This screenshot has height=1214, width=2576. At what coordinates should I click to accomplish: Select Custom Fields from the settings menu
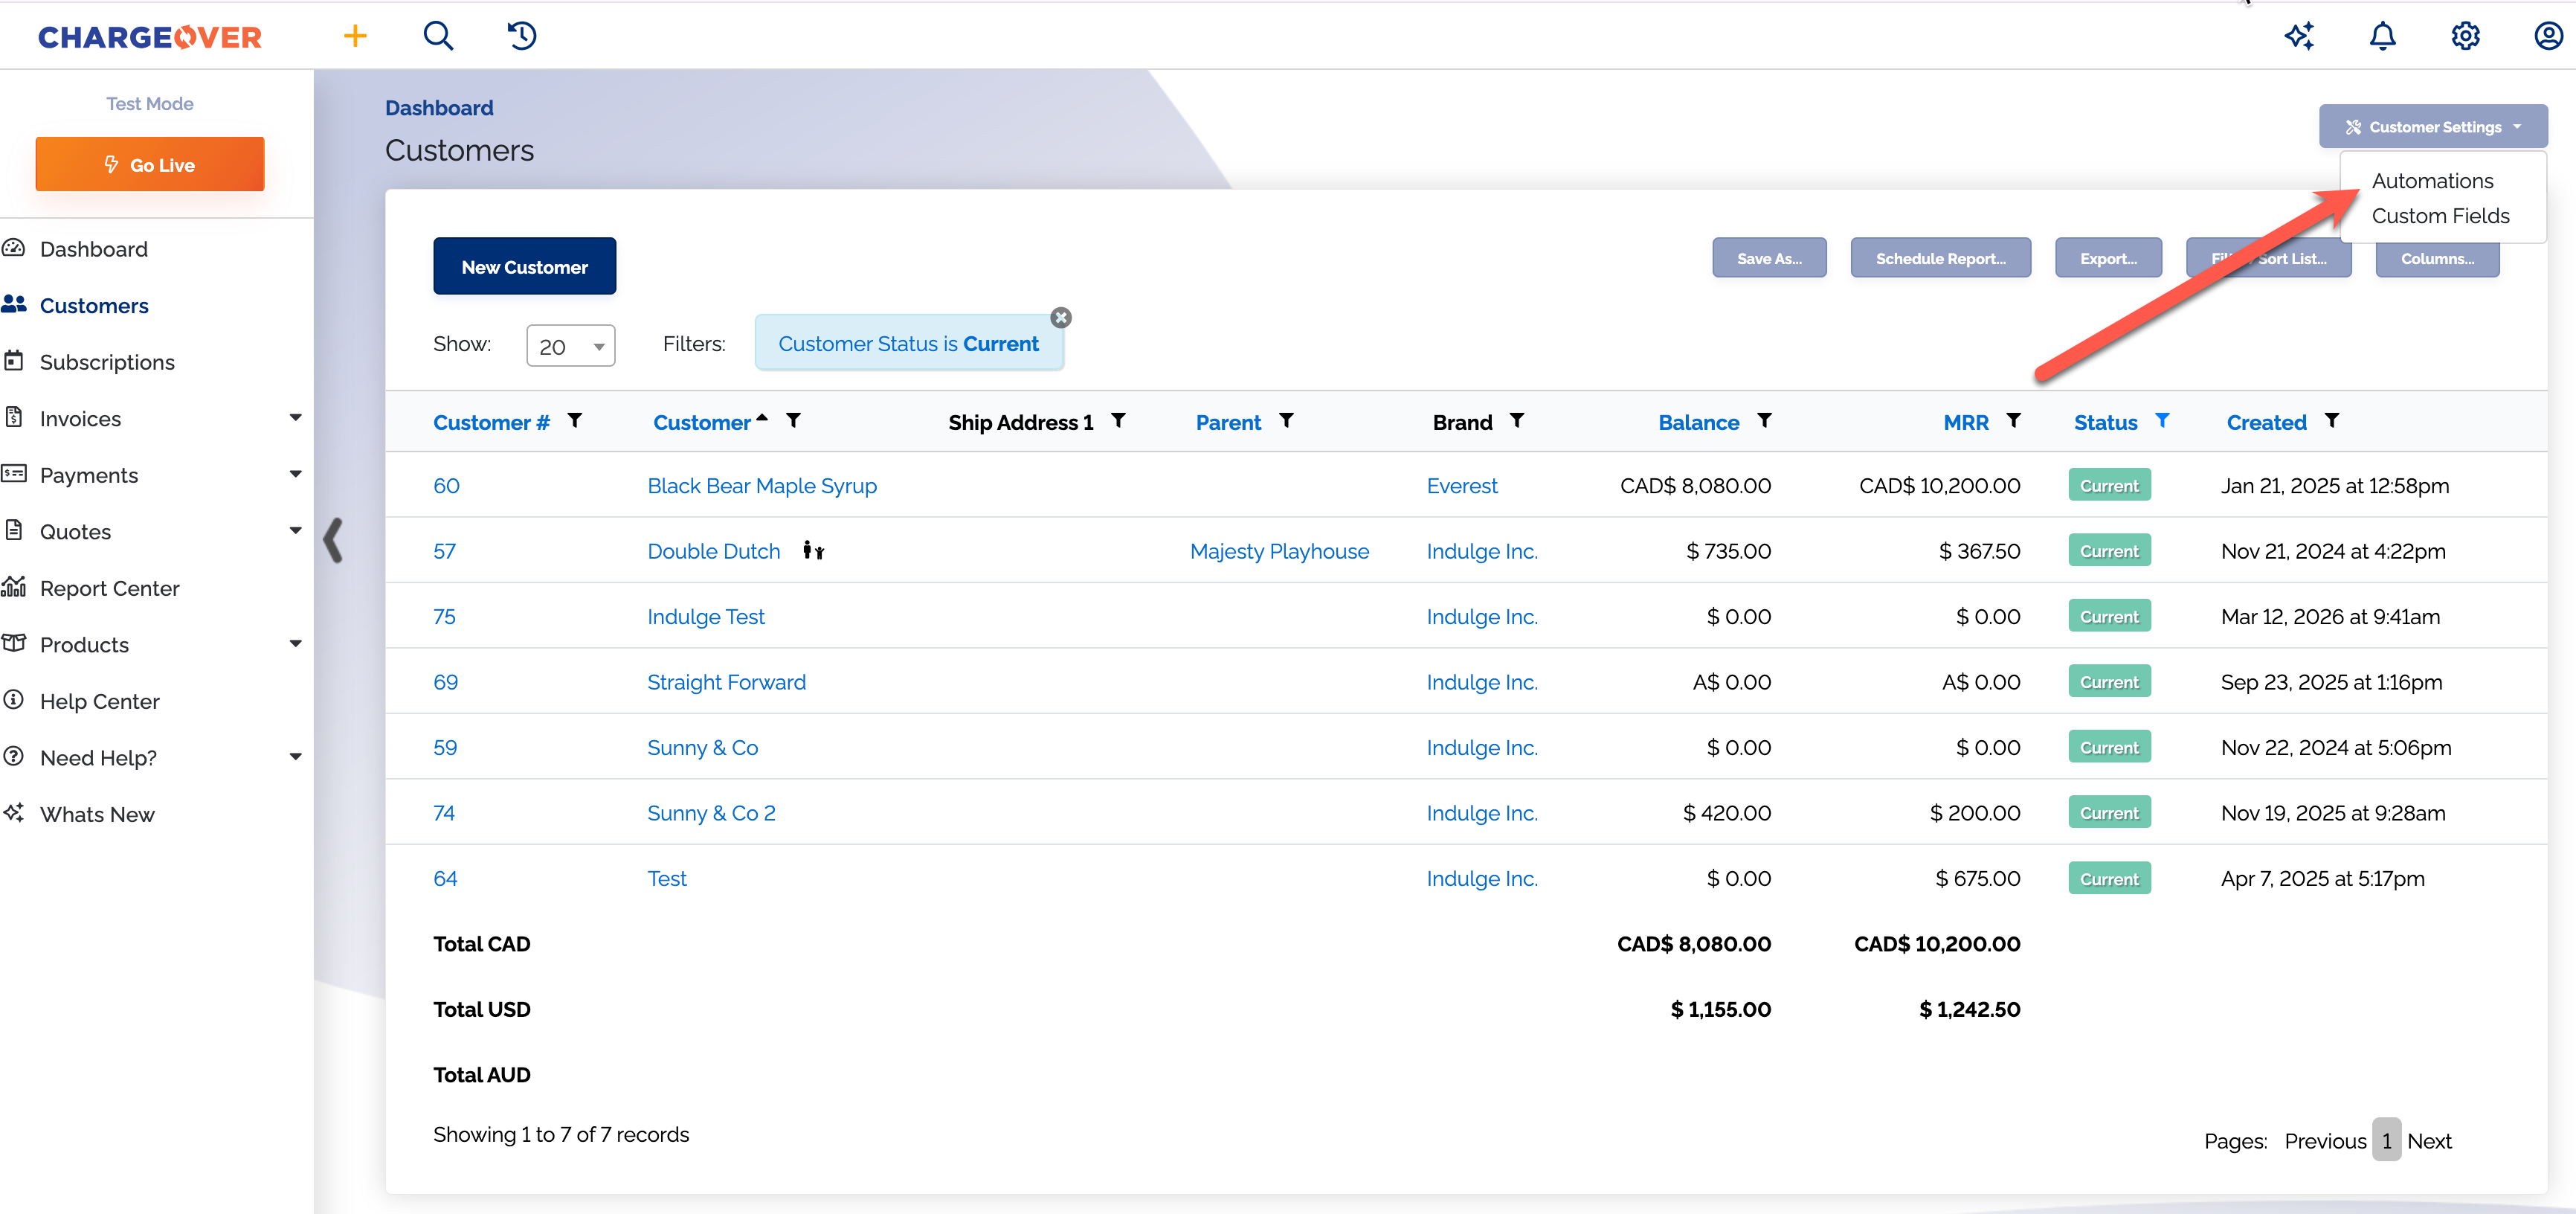(x=2440, y=216)
